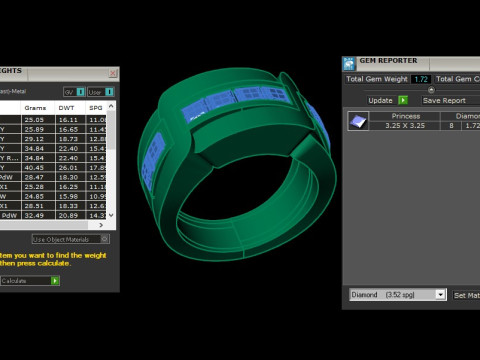The width and height of the screenshot is (480, 360).
Task: Collapse the Gem Reporter header with round arrow
Action: pyautogui.click(x=431, y=90)
